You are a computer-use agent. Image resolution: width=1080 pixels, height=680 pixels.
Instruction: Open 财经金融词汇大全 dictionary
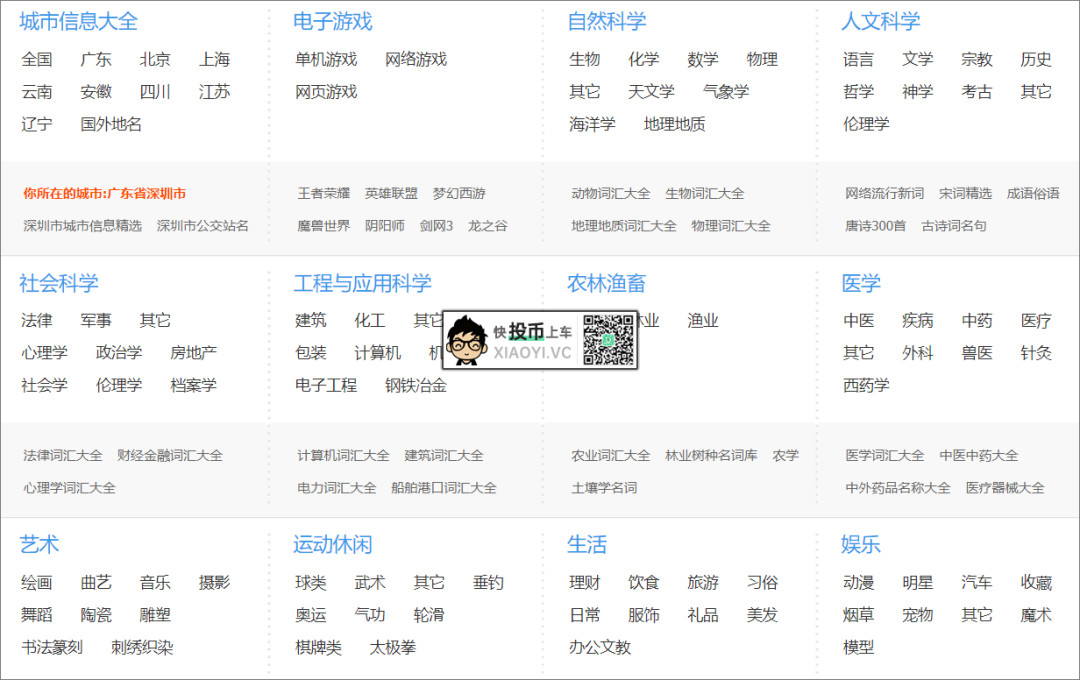[170, 455]
